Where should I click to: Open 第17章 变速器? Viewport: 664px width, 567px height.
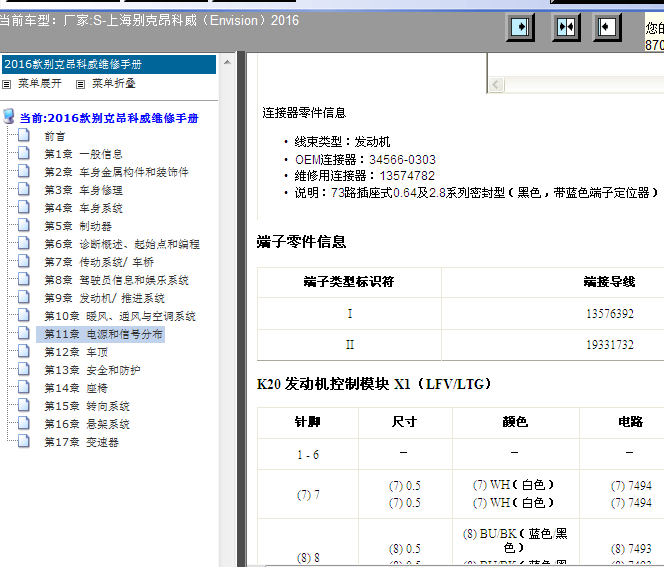[x=82, y=442]
